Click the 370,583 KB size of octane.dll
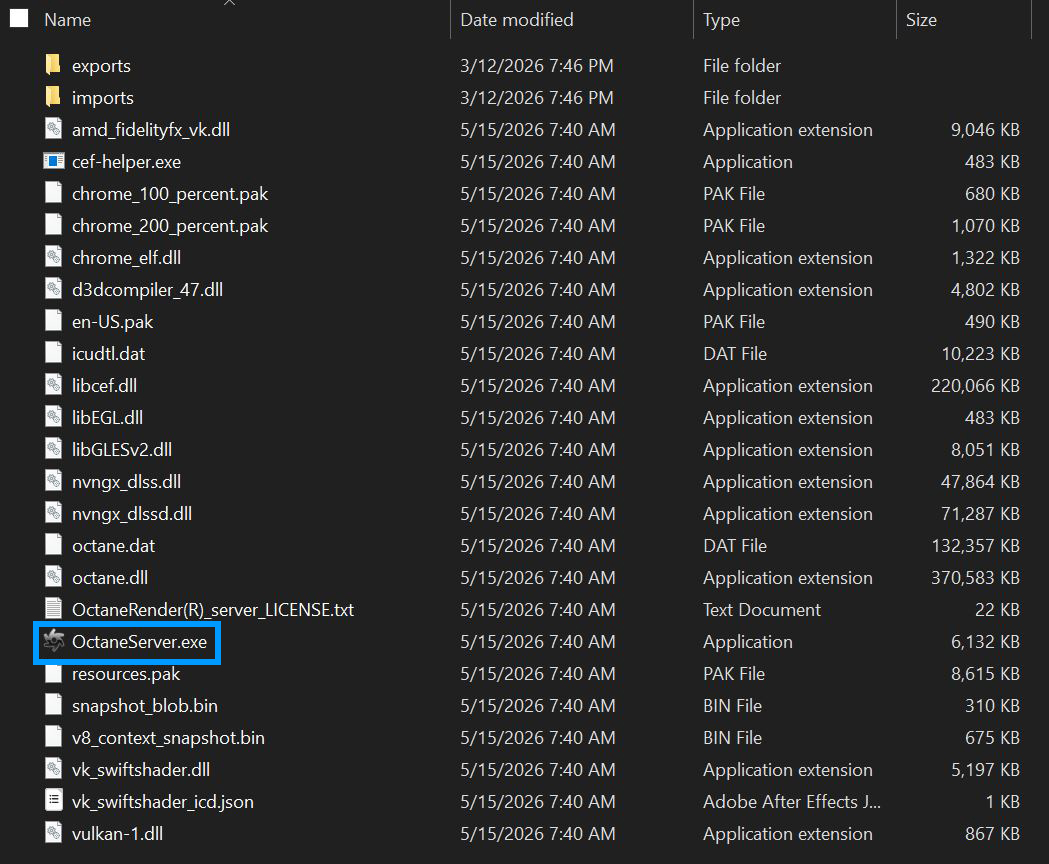Viewport: 1049px width, 864px height. point(975,578)
